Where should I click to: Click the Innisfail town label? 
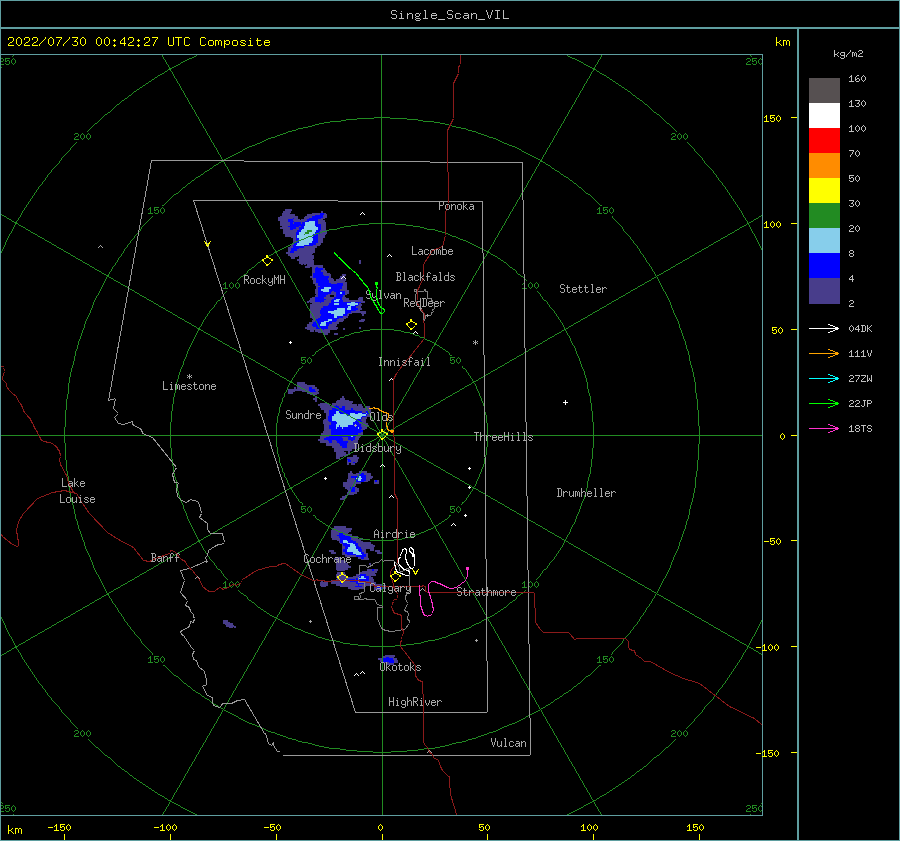[404, 362]
